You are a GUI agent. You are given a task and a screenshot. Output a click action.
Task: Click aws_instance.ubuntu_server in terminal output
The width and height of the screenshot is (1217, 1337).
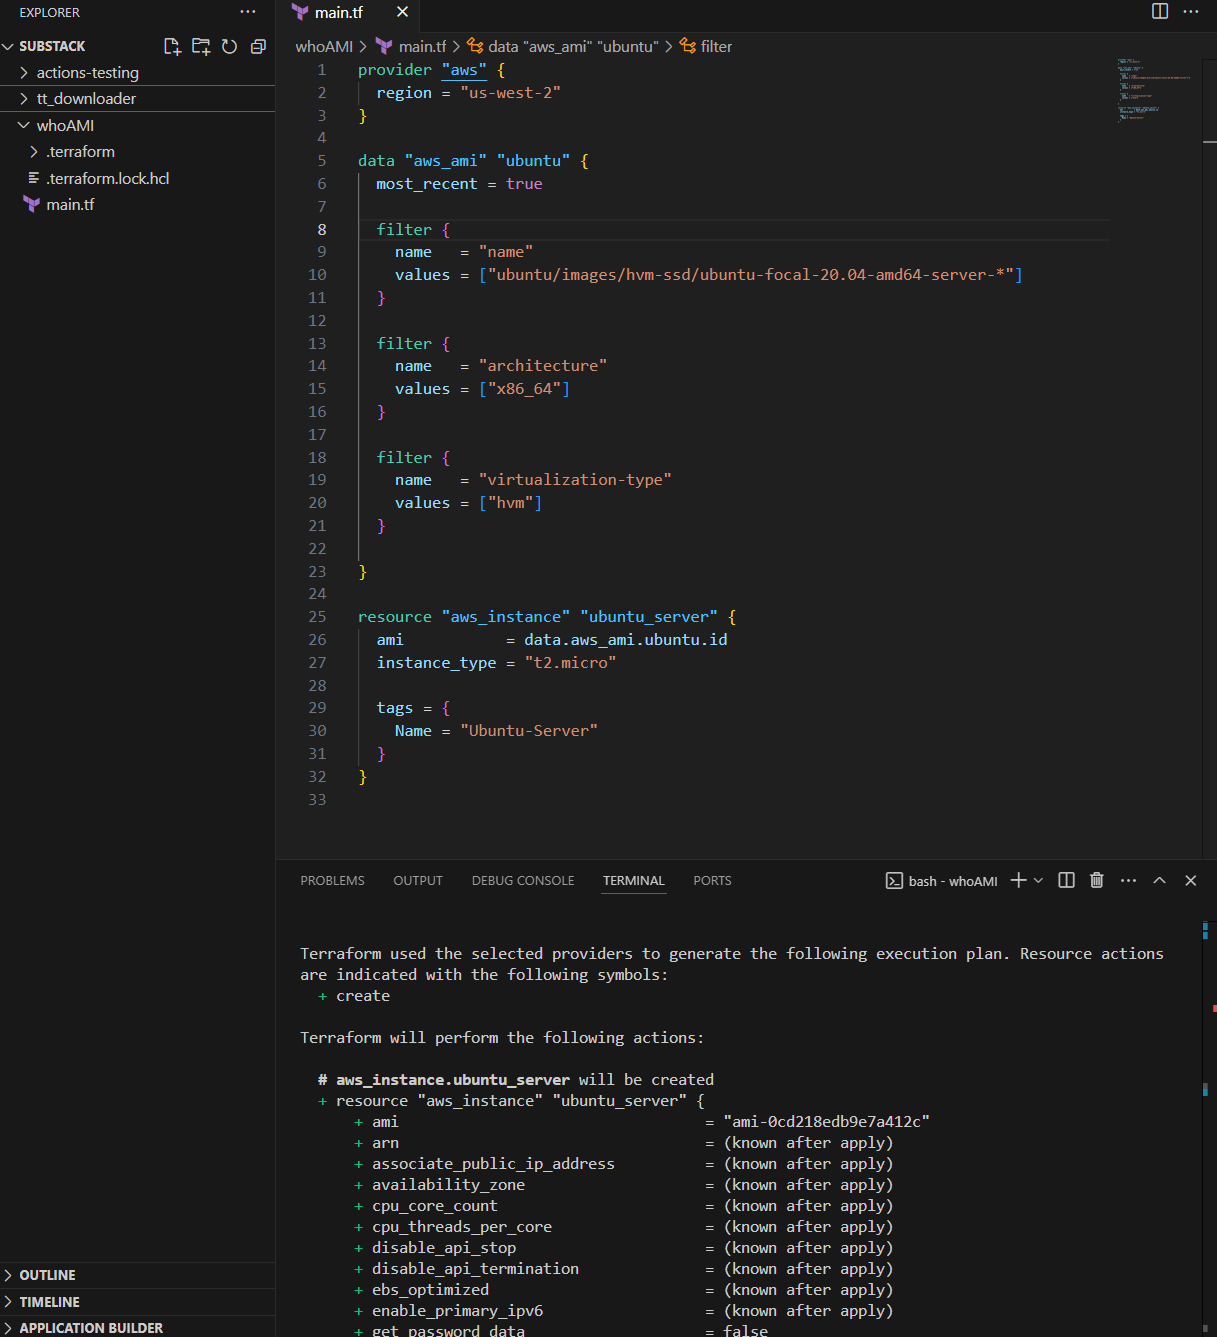point(453,1080)
